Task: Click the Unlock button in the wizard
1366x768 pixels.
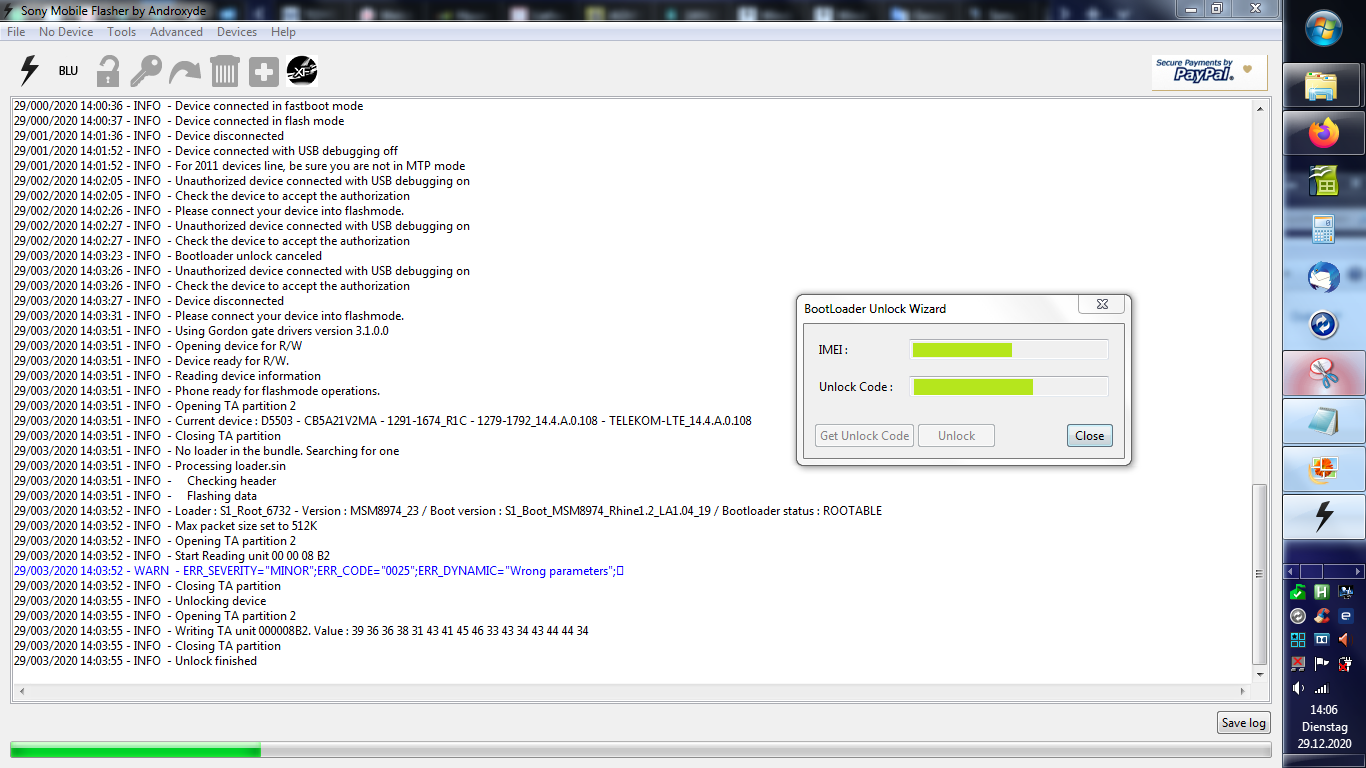Action: (957, 436)
